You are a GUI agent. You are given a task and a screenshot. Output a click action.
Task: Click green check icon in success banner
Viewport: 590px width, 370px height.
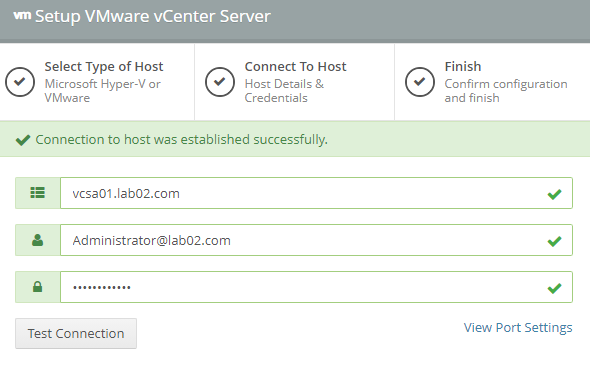23,140
